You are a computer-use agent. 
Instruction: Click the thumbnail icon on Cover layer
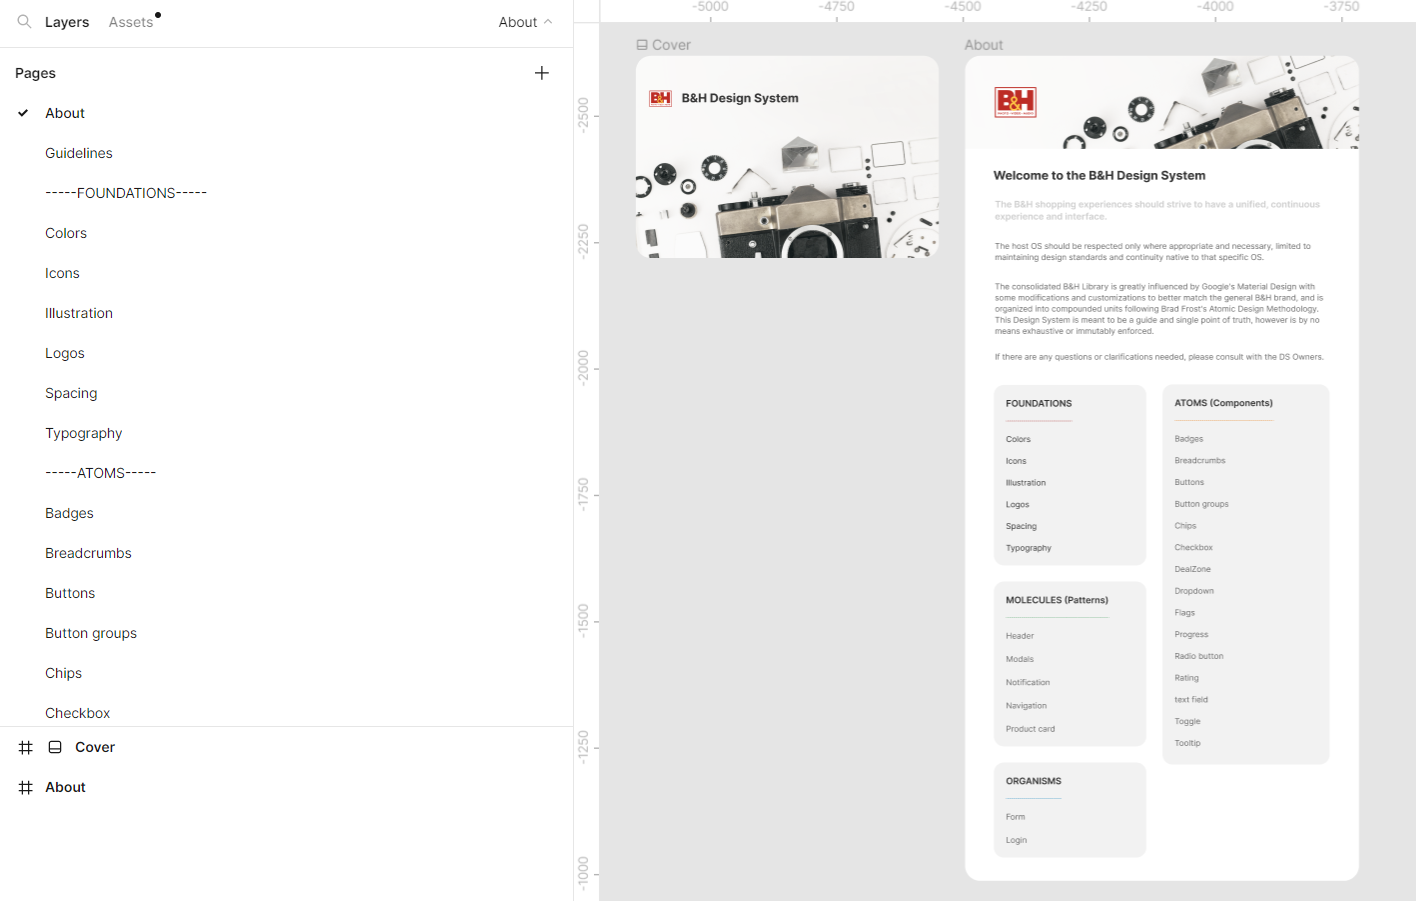[x=55, y=747]
